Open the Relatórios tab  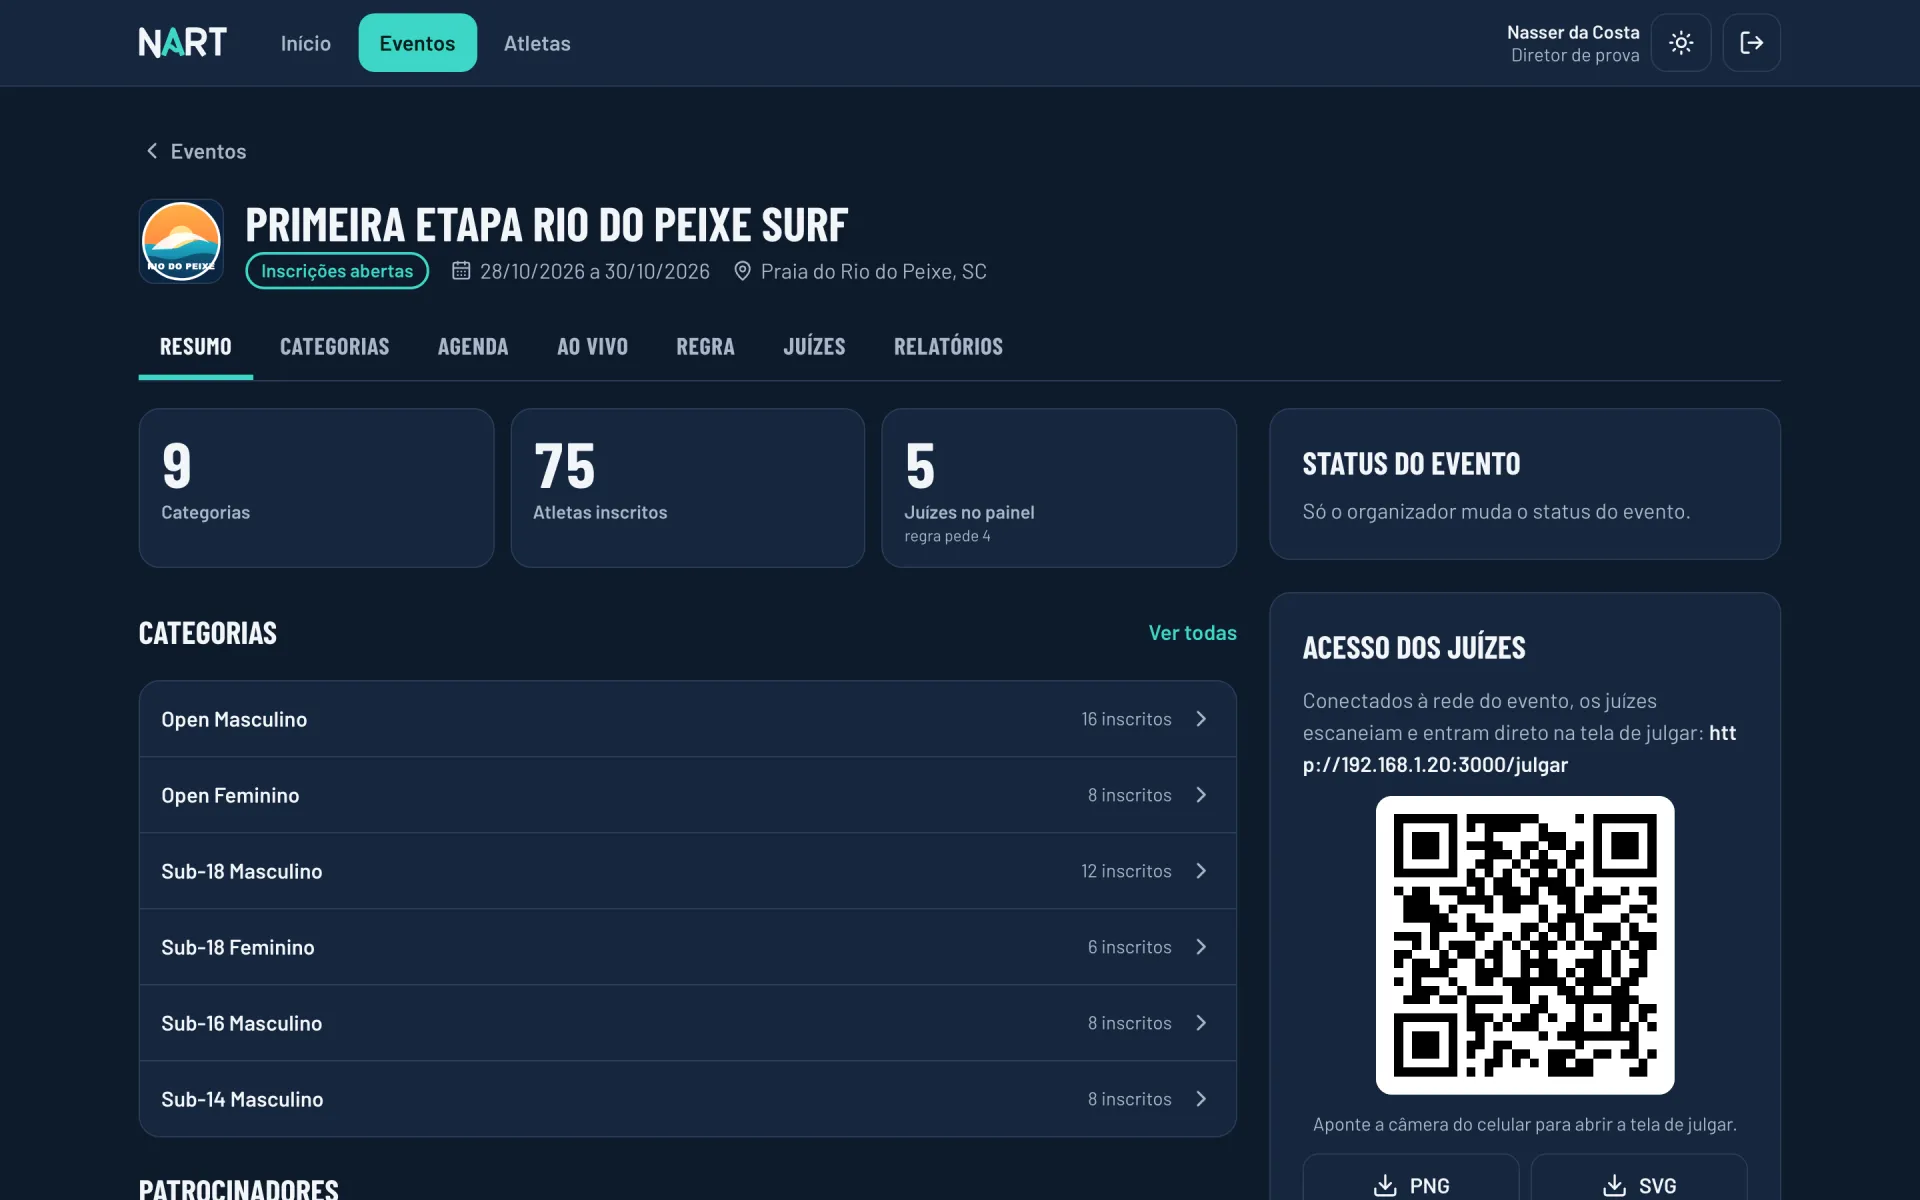point(948,347)
